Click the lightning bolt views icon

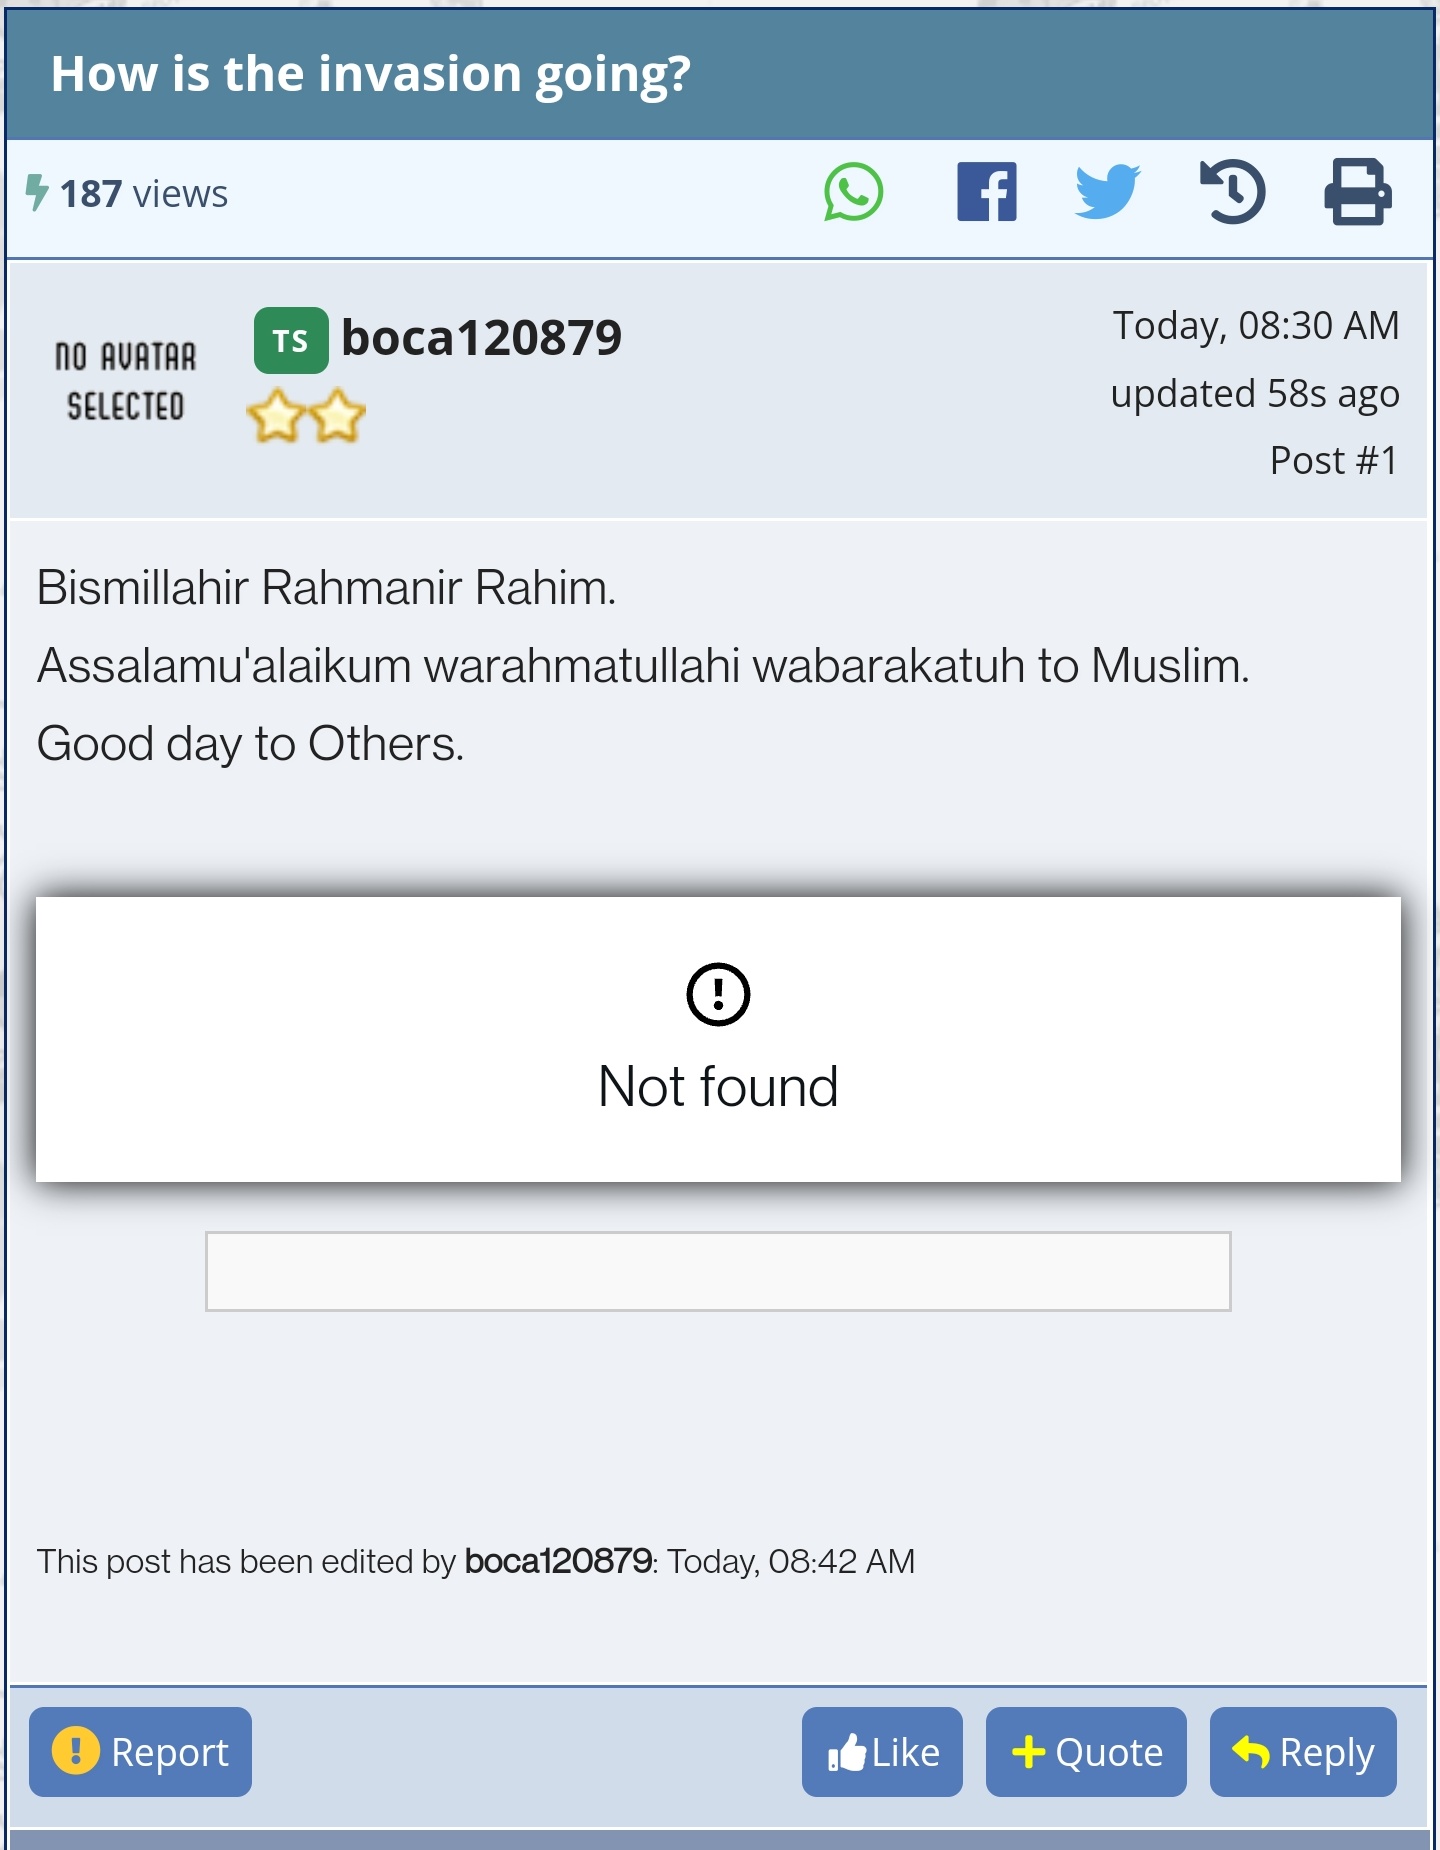pyautogui.click(x=36, y=193)
